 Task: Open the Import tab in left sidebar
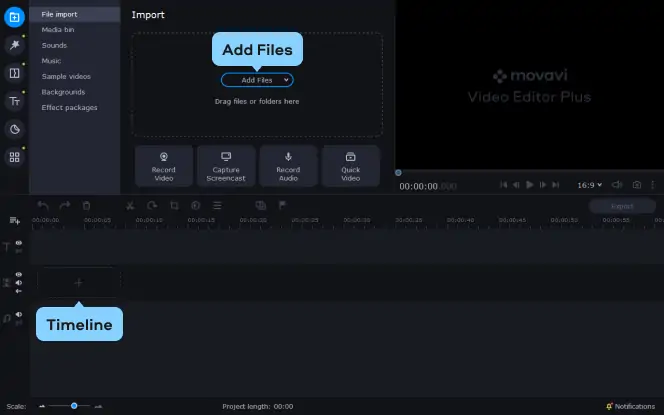coord(14,17)
